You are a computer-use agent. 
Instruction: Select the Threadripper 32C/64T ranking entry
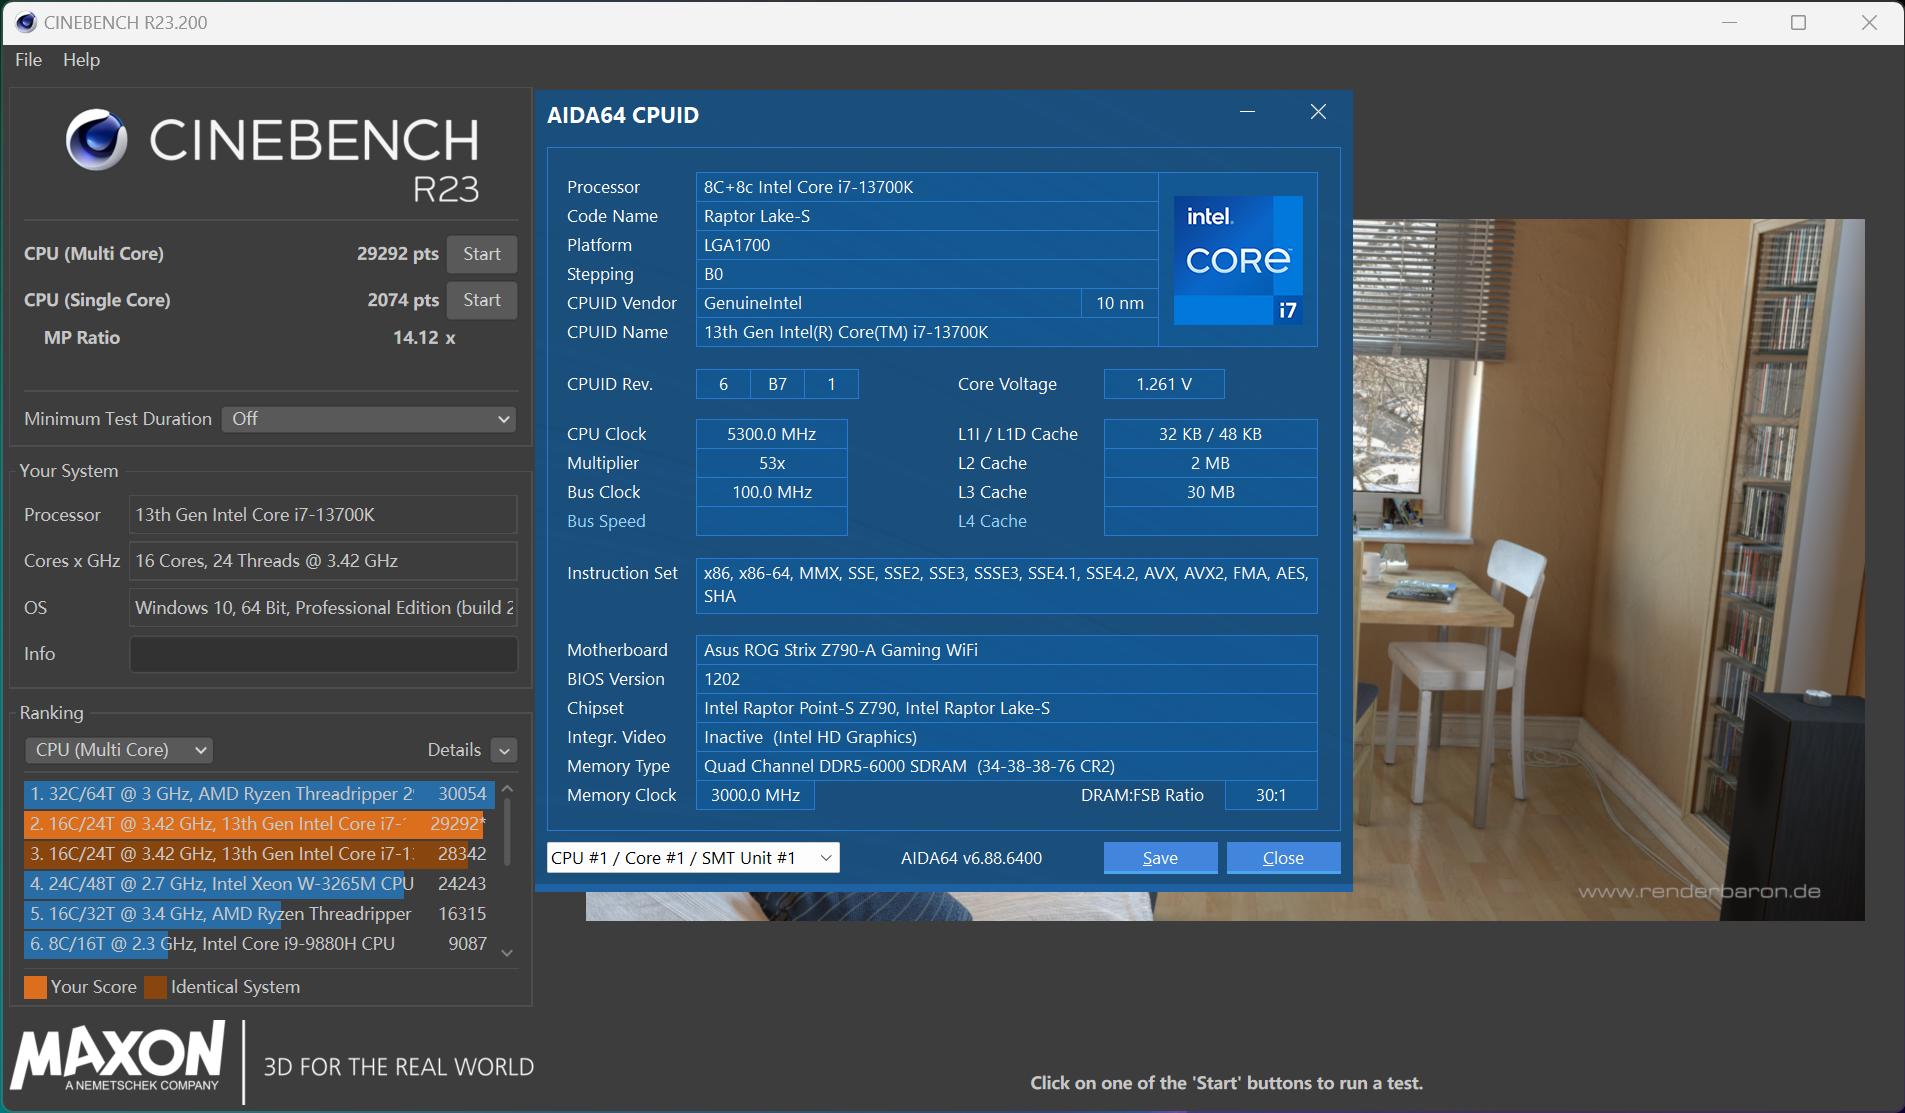coord(258,794)
